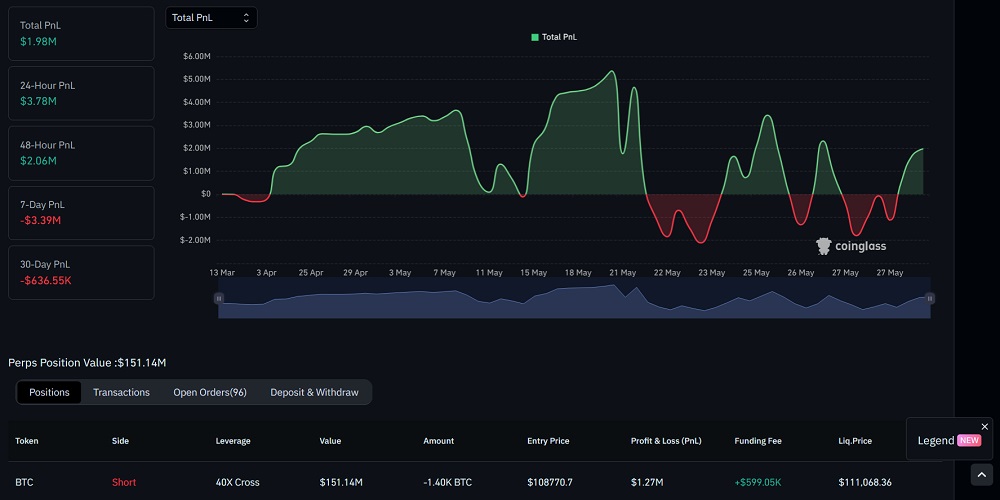
Task: Click the 30-Day PnL card
Action: (x=81, y=272)
